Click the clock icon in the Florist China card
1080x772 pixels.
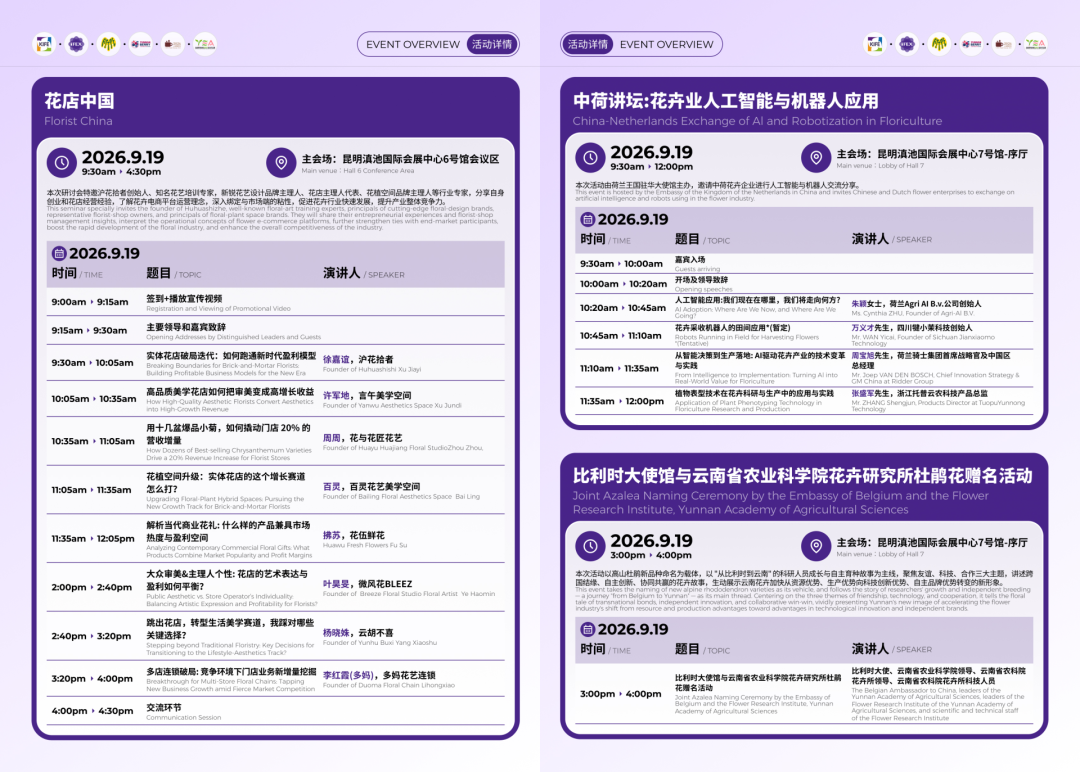pyautogui.click(x=61, y=163)
